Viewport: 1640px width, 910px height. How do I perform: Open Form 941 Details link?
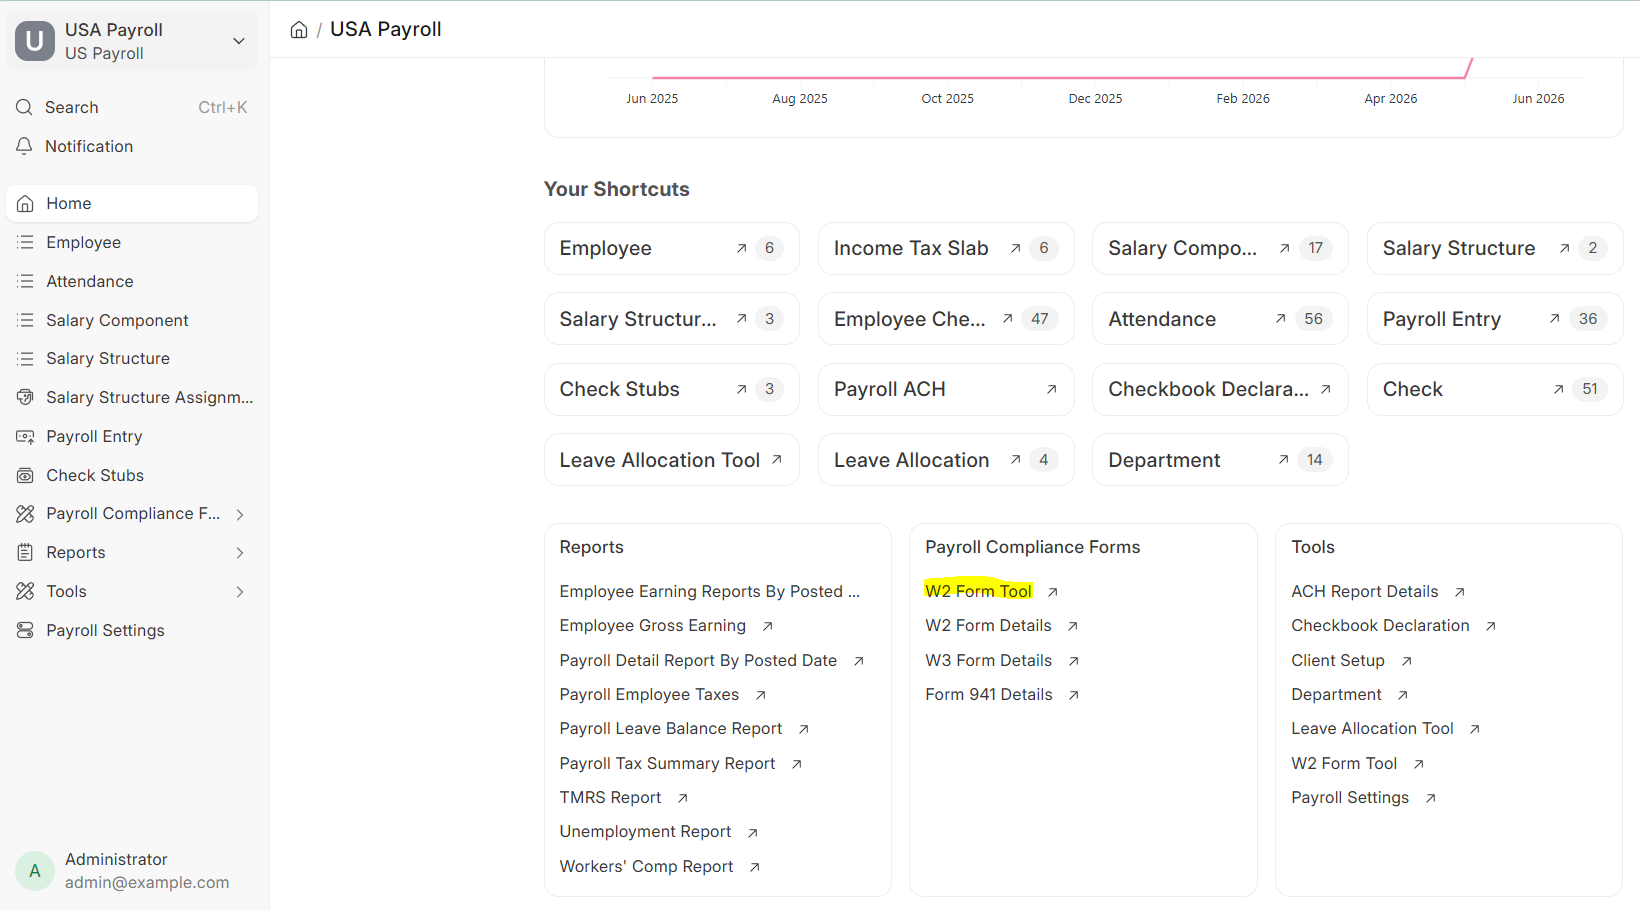989,694
